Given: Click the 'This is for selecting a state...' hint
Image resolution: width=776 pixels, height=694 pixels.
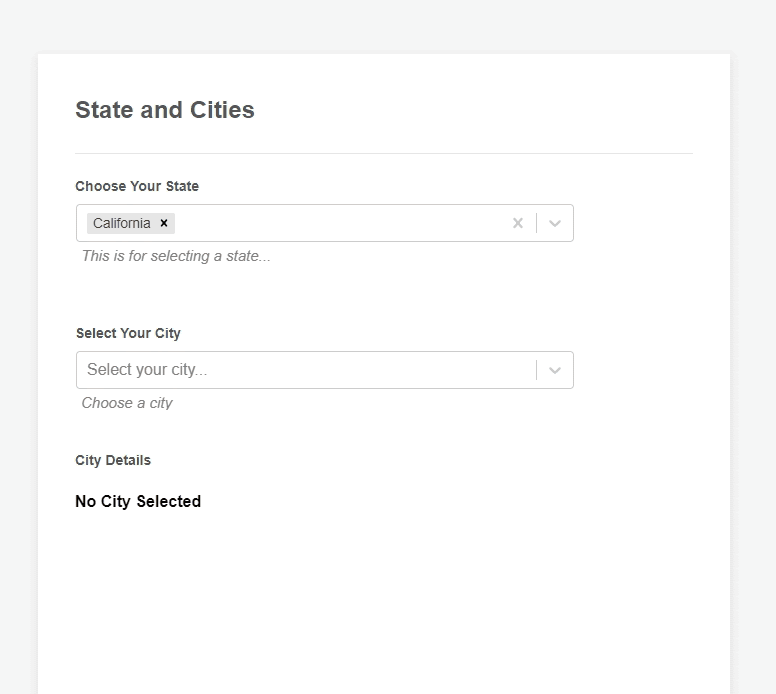Looking at the screenshot, I should [x=176, y=256].
